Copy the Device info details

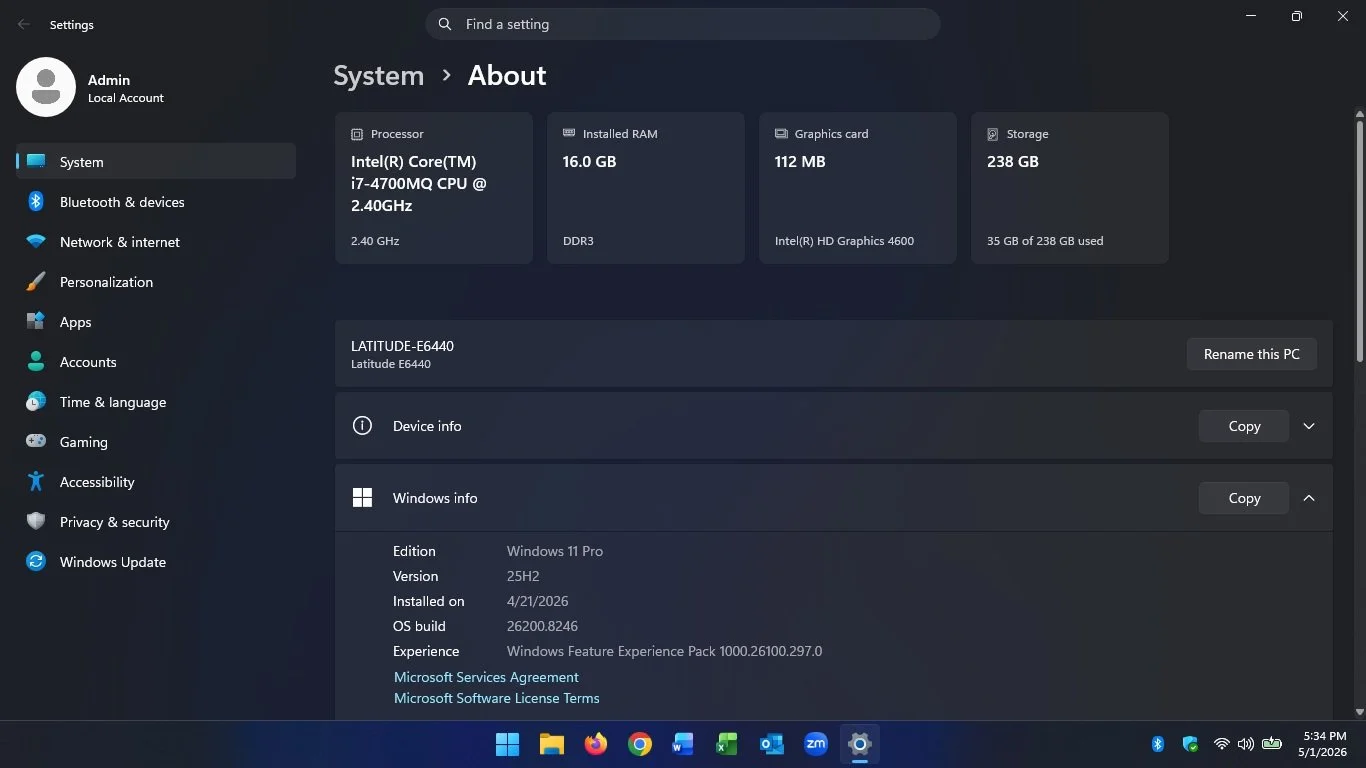(x=1244, y=426)
